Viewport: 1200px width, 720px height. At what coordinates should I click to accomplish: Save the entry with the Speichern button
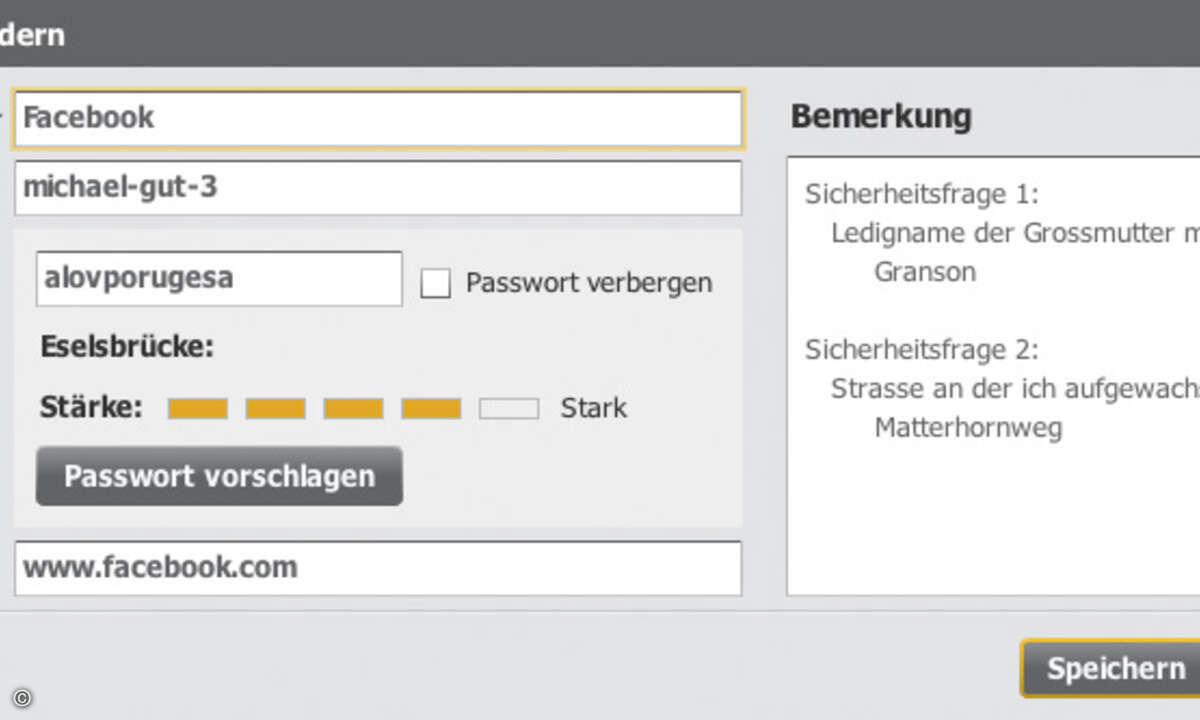(x=1114, y=669)
